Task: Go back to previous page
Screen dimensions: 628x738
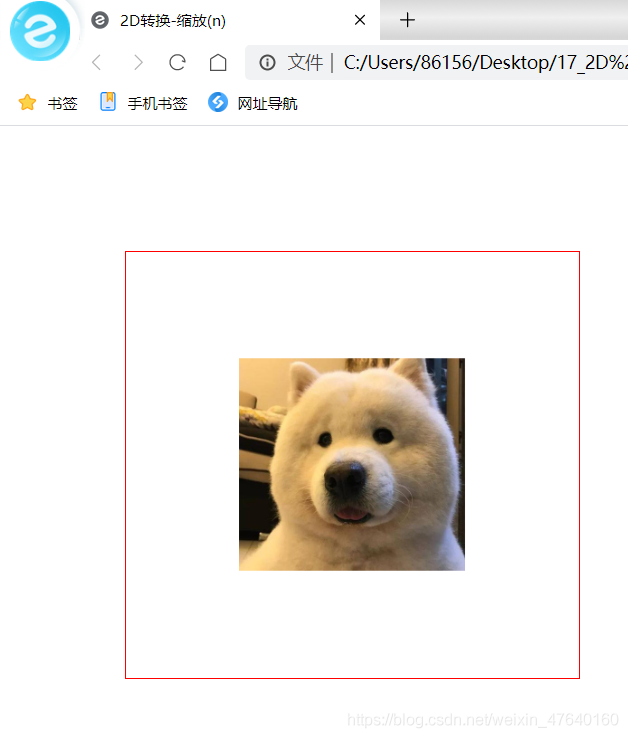Action: point(97,62)
